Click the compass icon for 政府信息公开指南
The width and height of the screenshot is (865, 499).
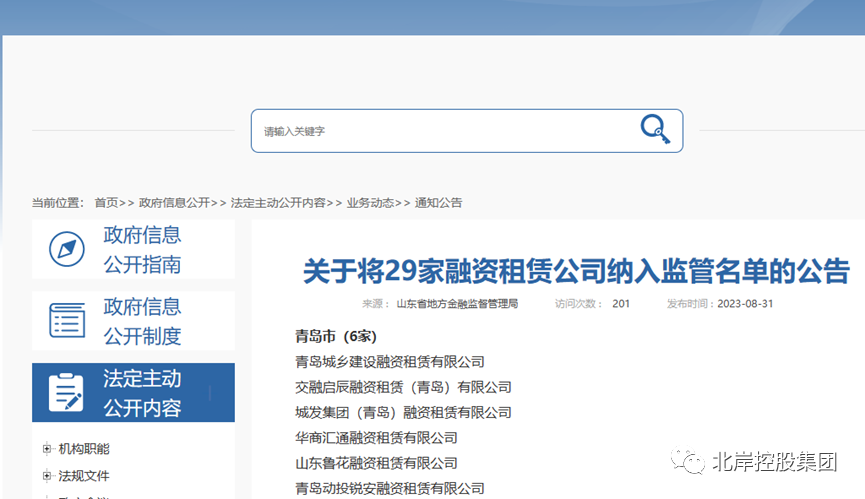[67, 249]
